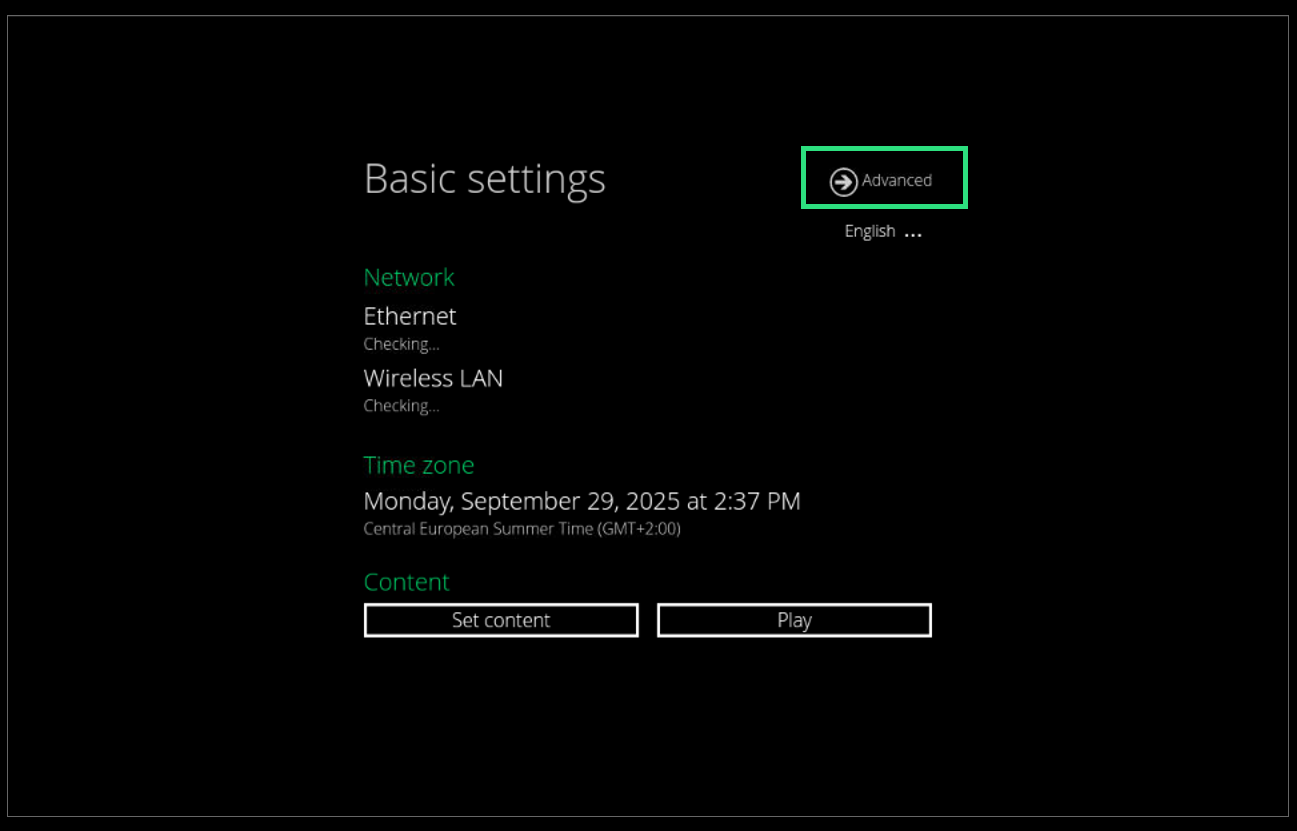1297x831 pixels.
Task: Open the Advanced settings label
Action: [897, 181]
